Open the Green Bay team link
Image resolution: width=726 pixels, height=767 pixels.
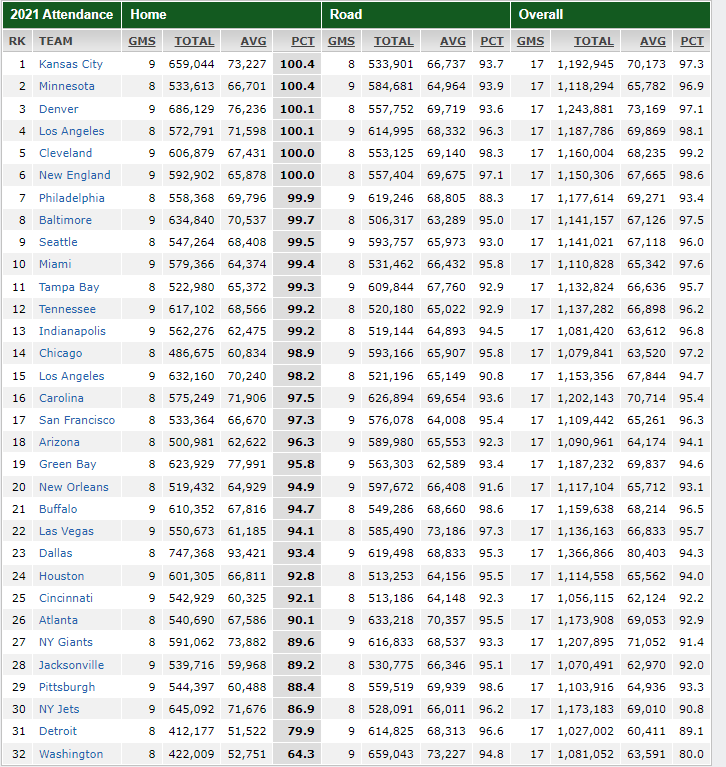click(68, 464)
